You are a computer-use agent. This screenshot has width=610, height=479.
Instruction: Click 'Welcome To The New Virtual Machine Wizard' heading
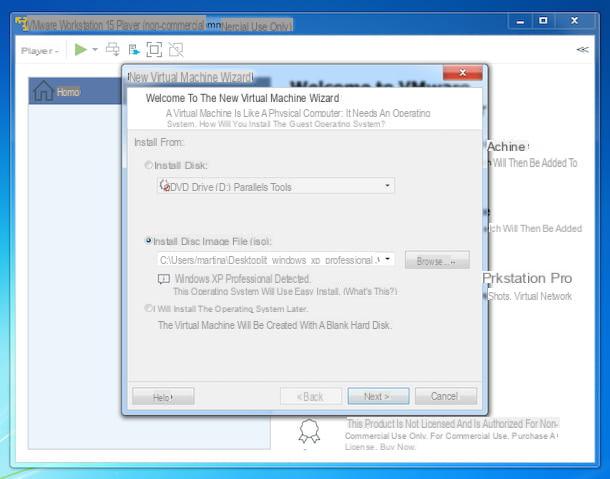242,98
